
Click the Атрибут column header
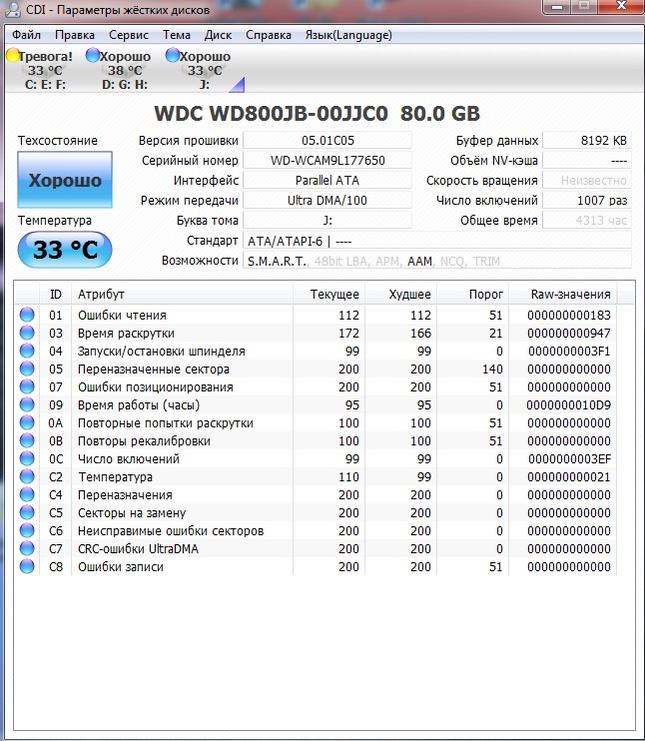click(182, 294)
